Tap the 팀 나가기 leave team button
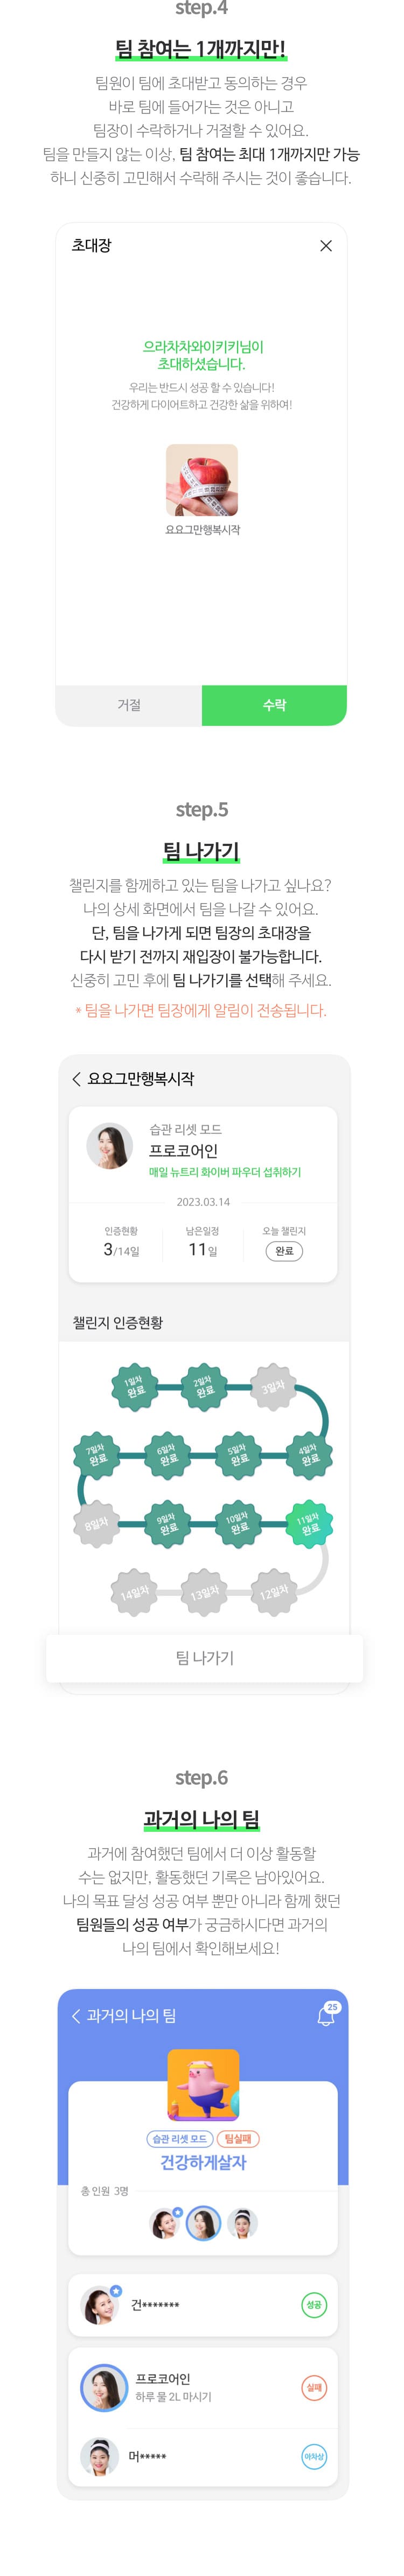Viewport: 404px width, 2576px height. [x=205, y=1658]
